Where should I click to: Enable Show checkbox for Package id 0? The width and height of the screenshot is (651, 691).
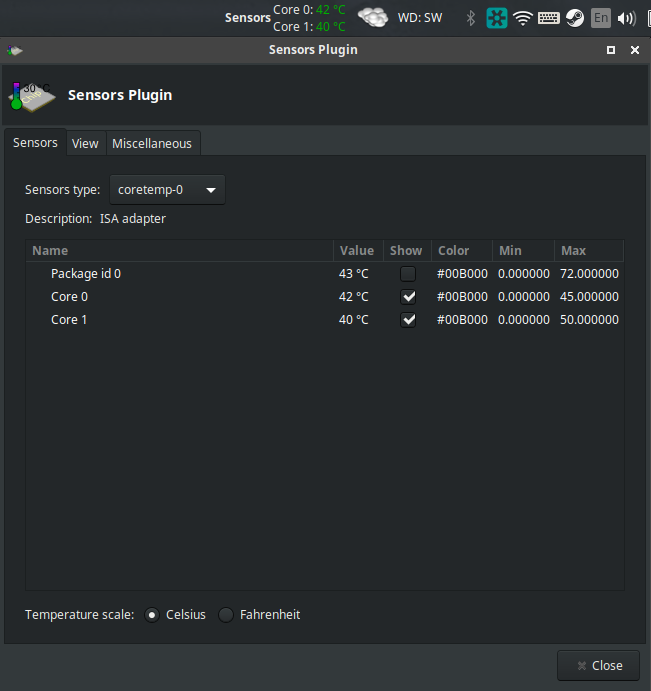407,274
